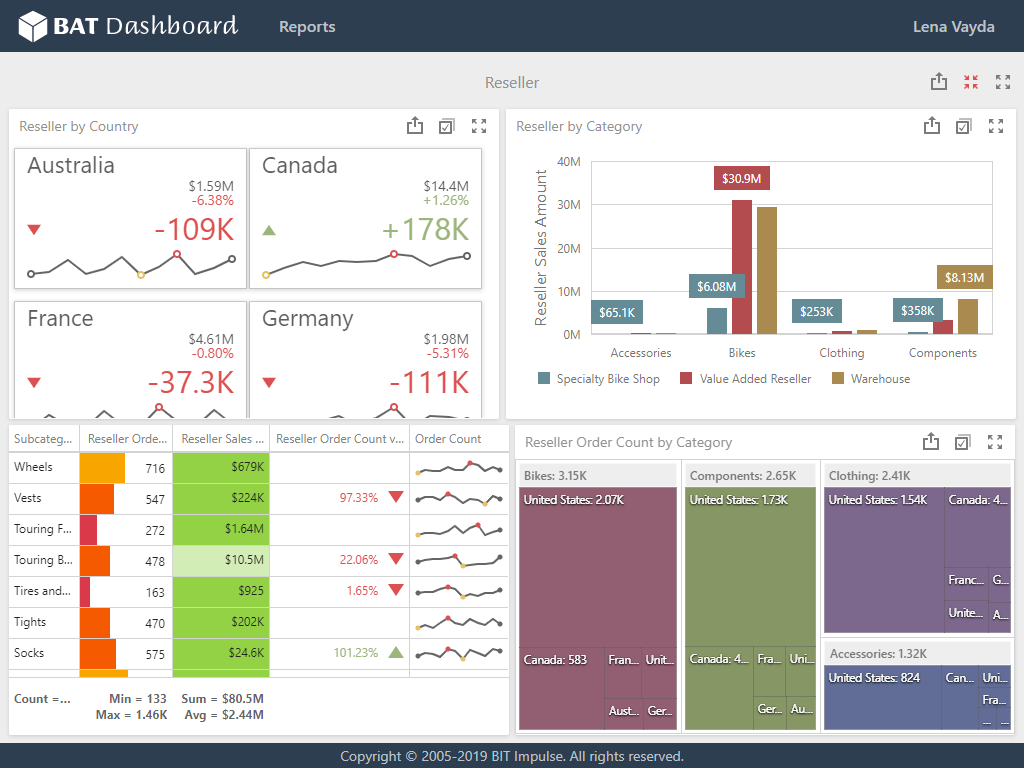Maximize the Reseller Order Count treemap panel
This screenshot has height=768, width=1024.
pos(995,442)
